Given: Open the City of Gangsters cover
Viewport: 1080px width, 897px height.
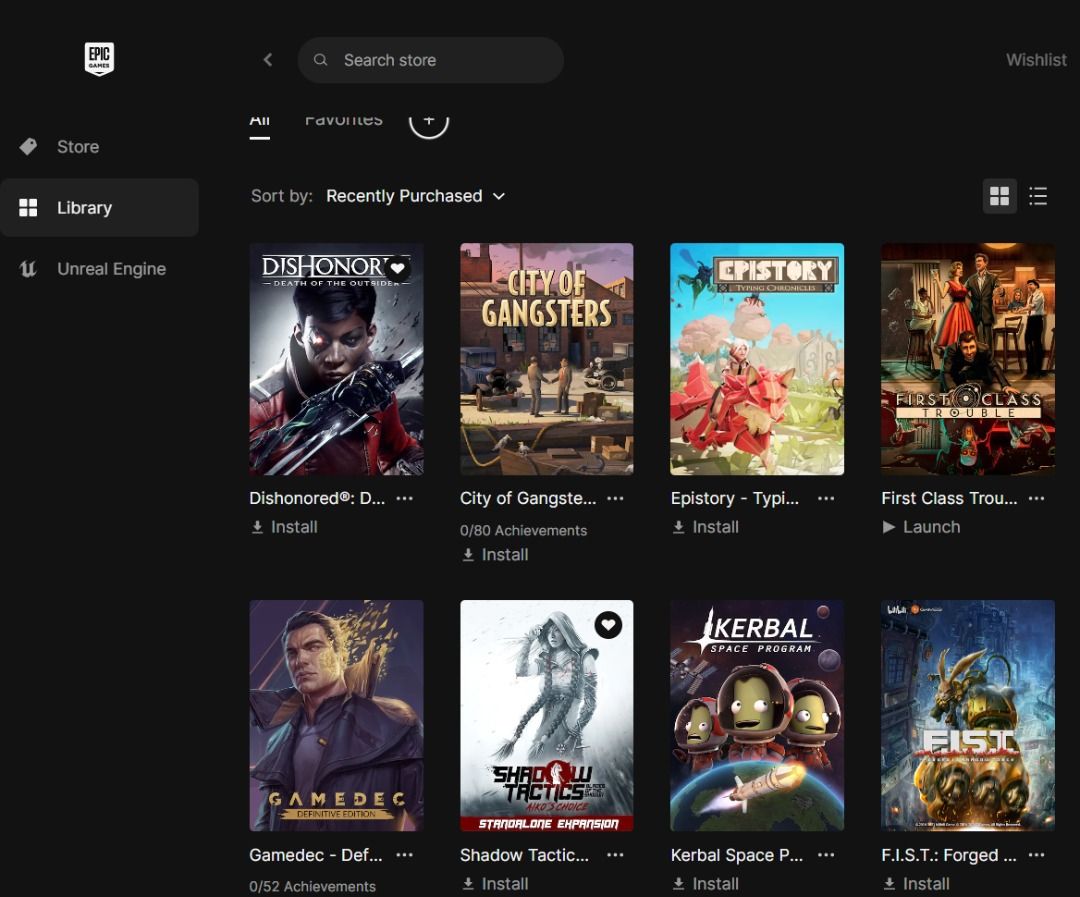Looking at the screenshot, I should point(547,359).
